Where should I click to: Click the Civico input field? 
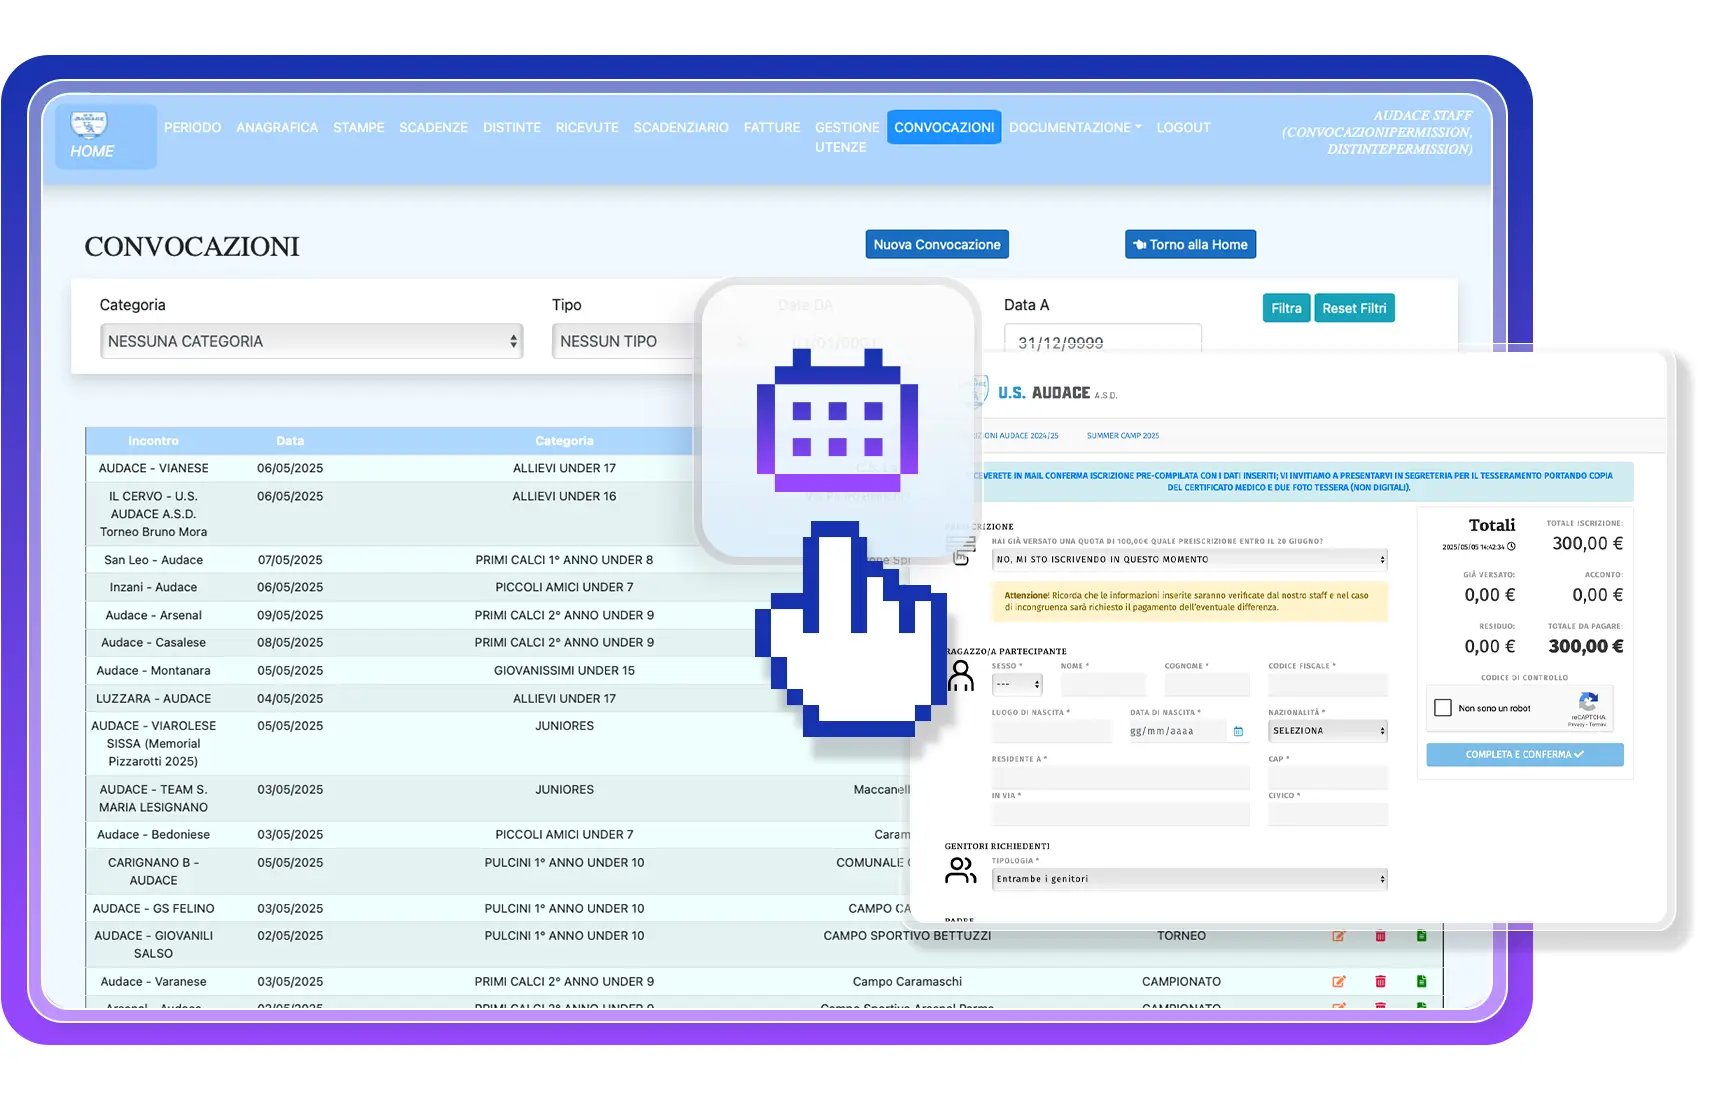pos(1328,814)
